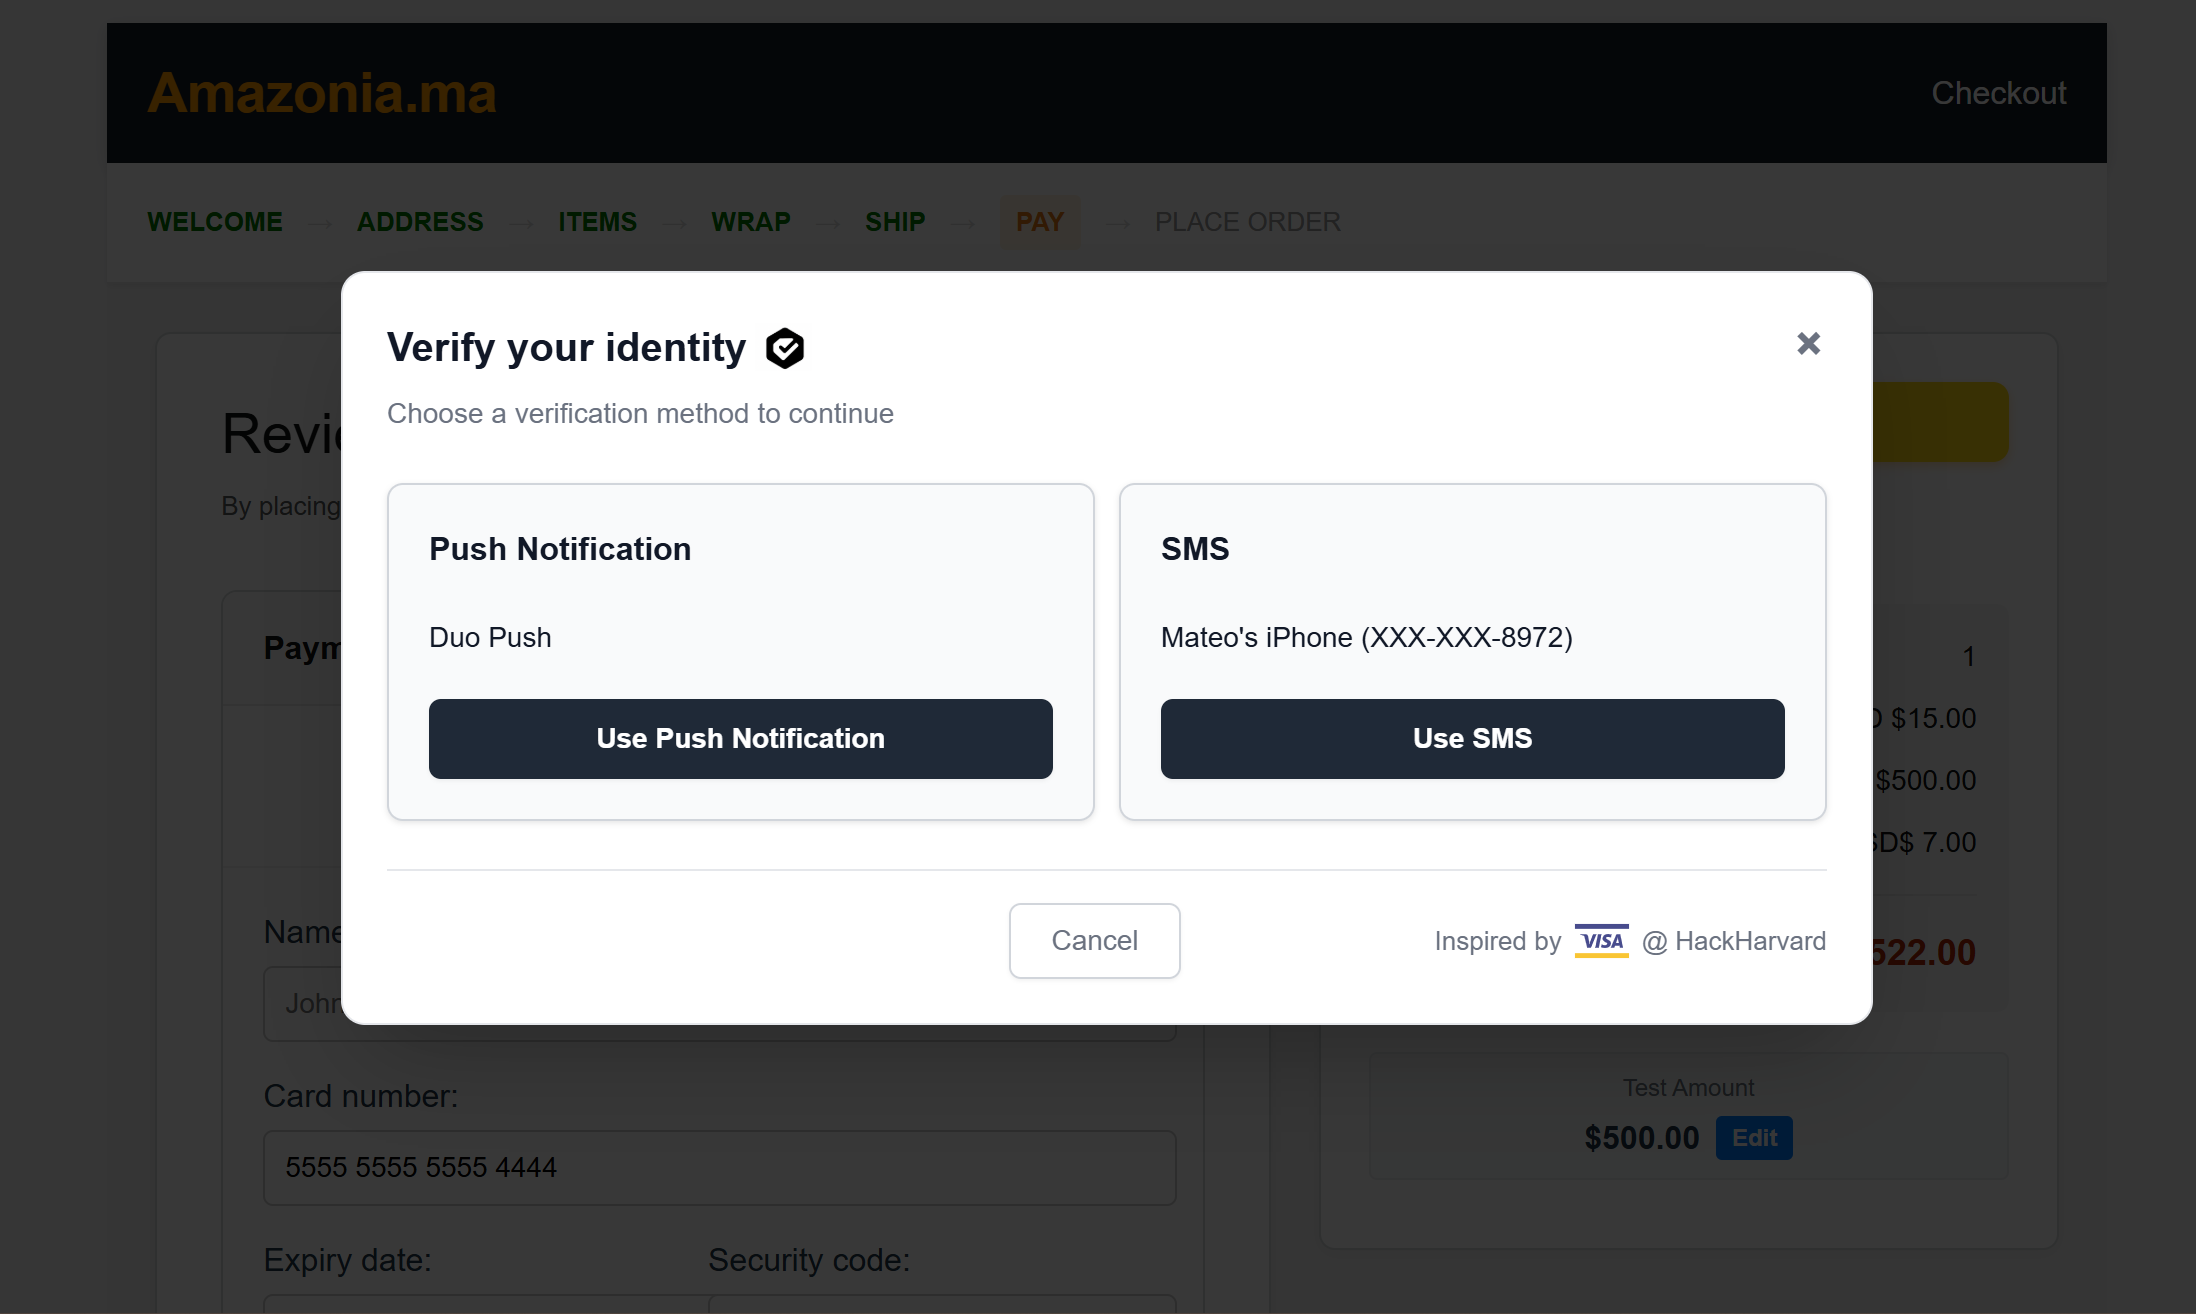The width and height of the screenshot is (2196, 1314).
Task: Edit the test amount of $500.00
Action: pos(1754,1138)
